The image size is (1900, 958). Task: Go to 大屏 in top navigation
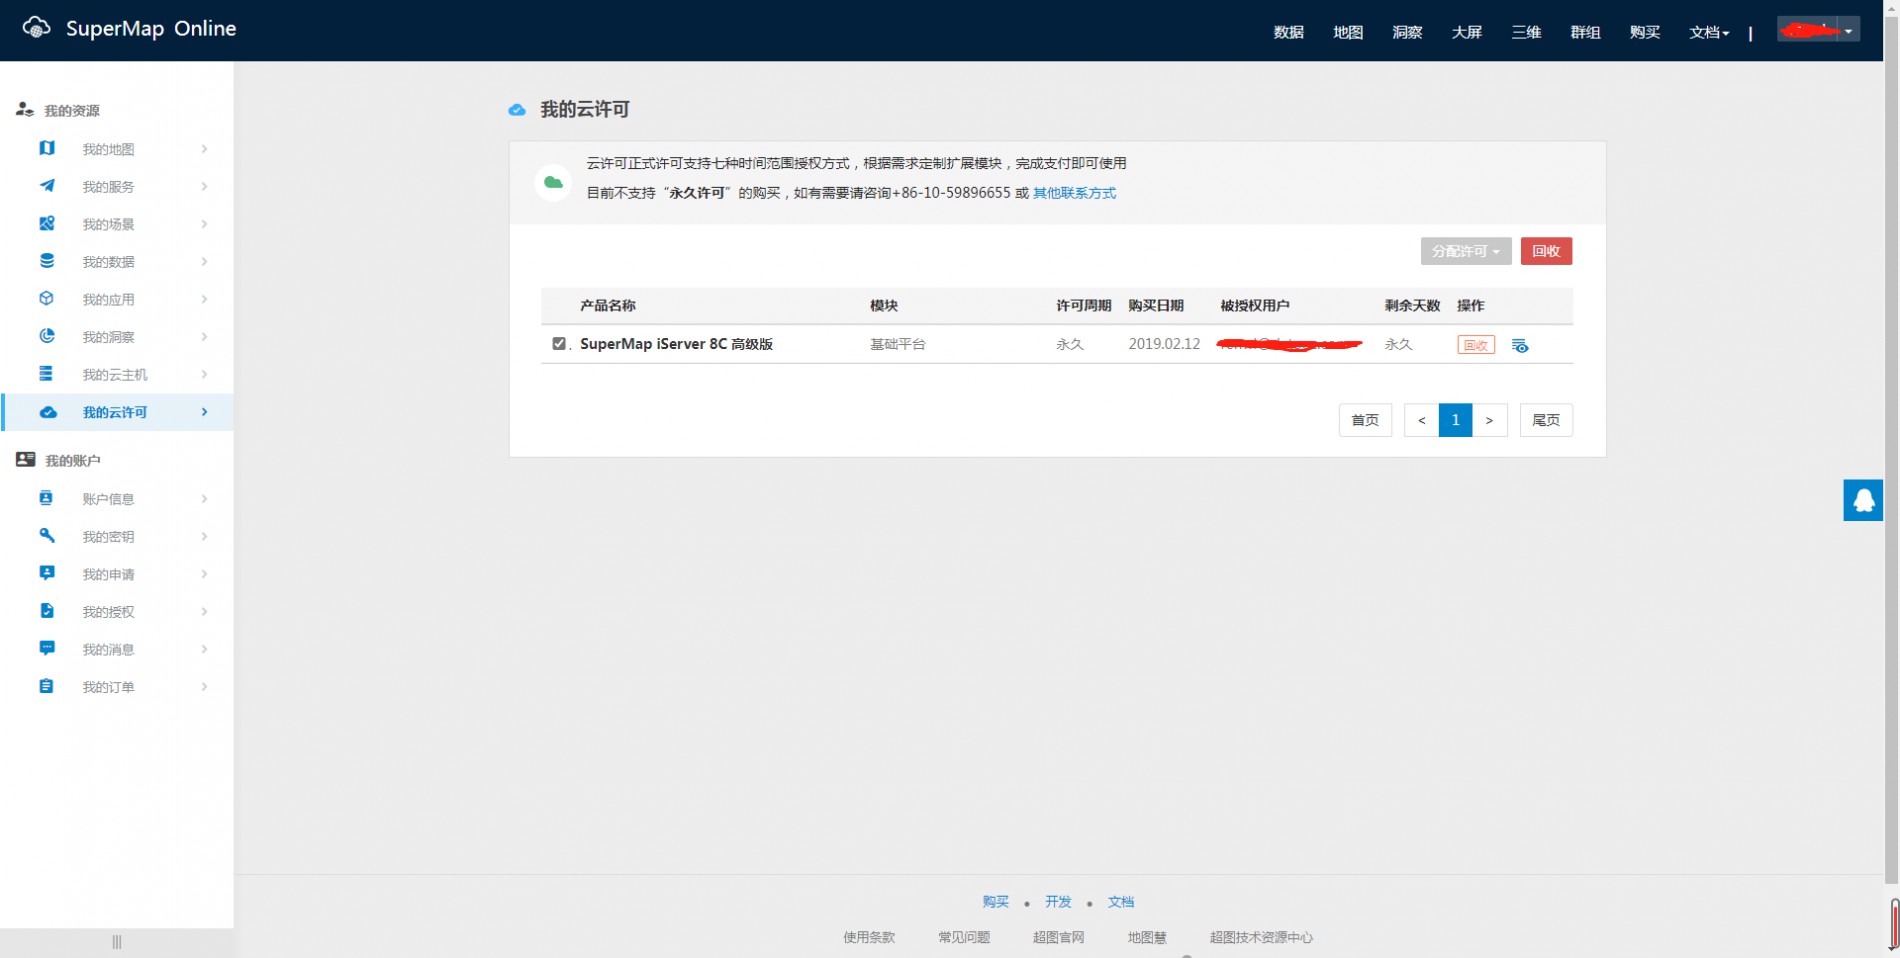1467,32
